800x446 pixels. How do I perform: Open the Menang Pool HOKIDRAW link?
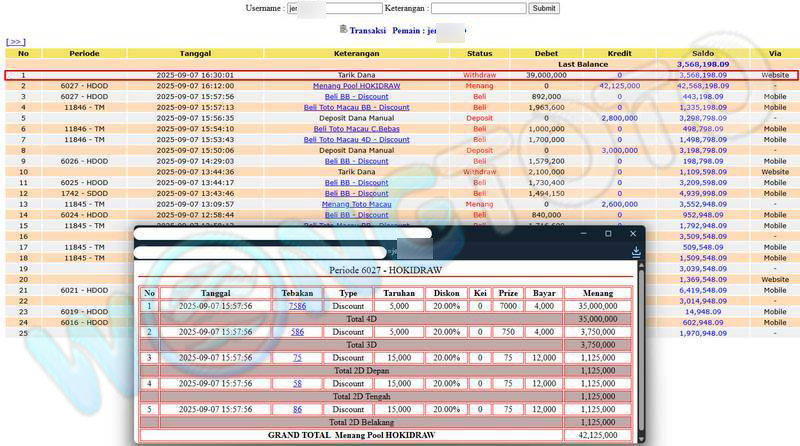pyautogui.click(x=356, y=86)
